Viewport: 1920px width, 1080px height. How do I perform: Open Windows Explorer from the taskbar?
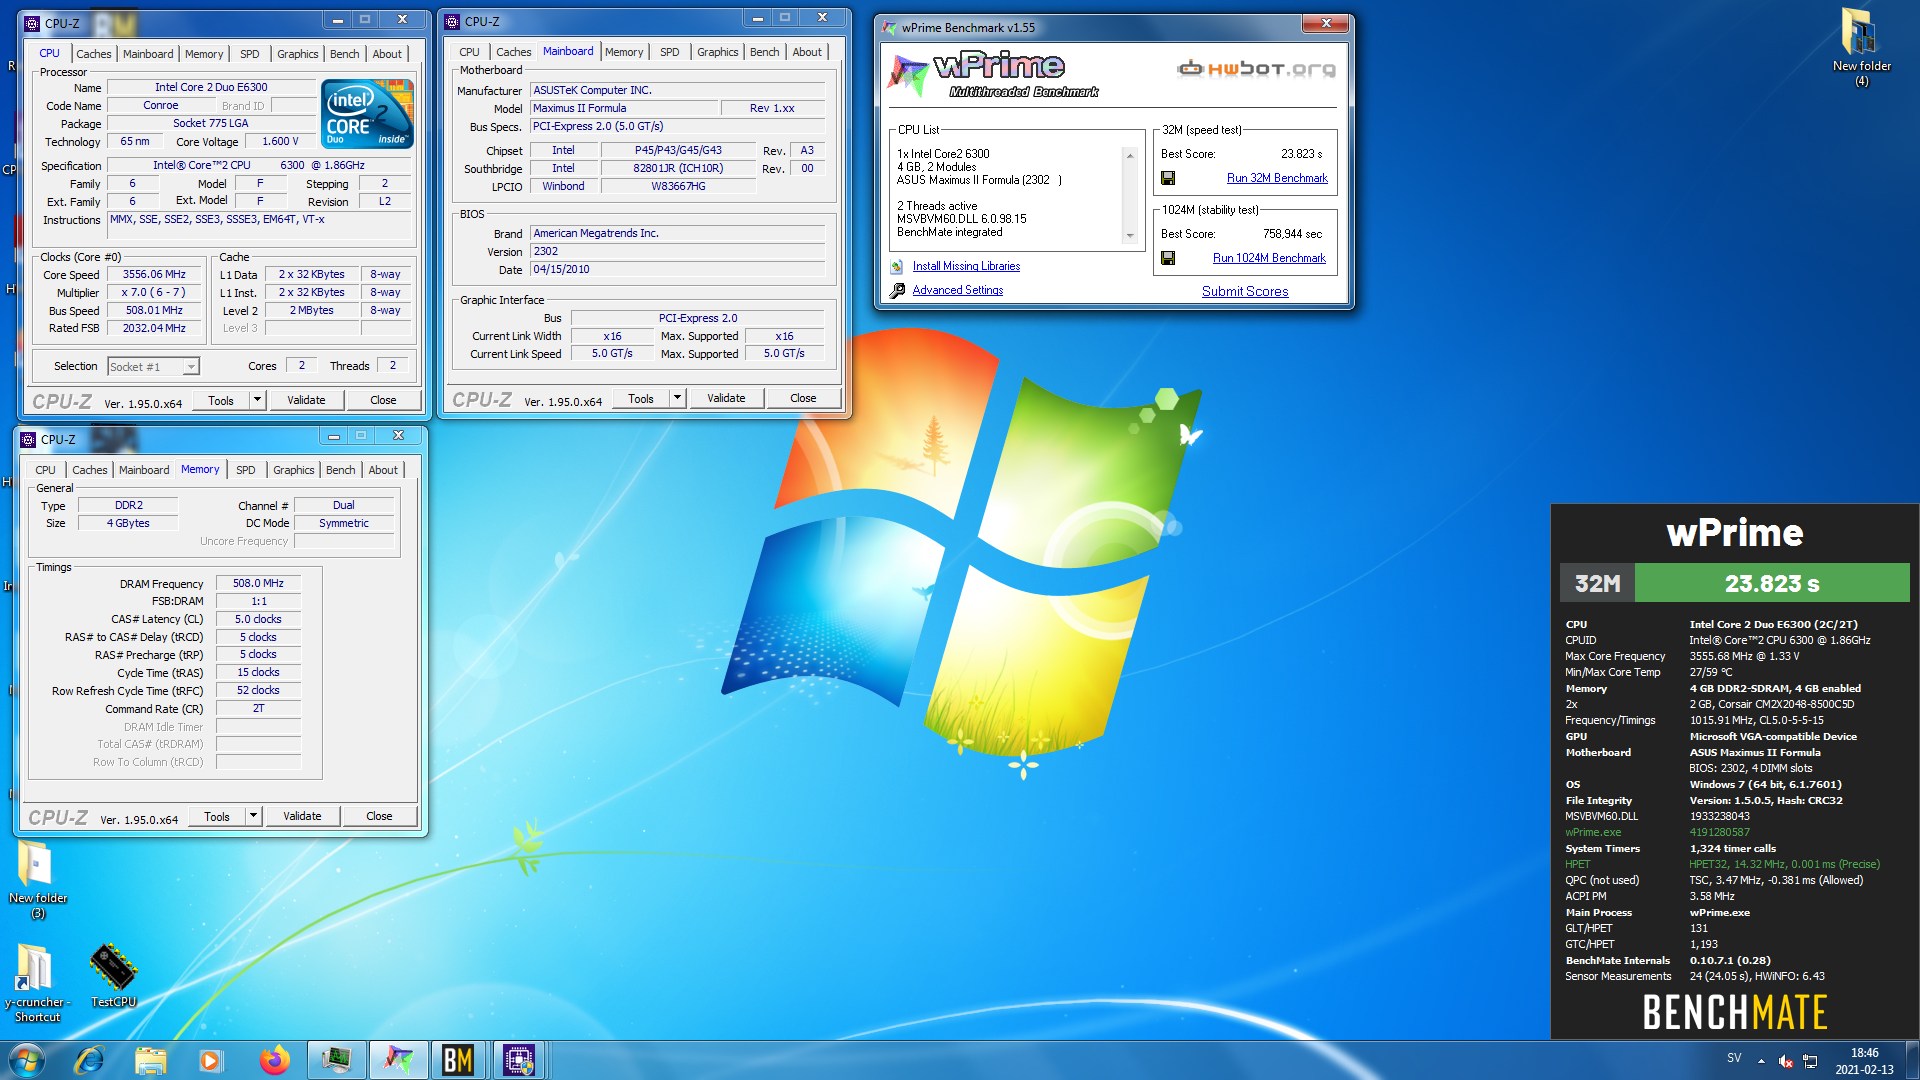coord(150,1060)
